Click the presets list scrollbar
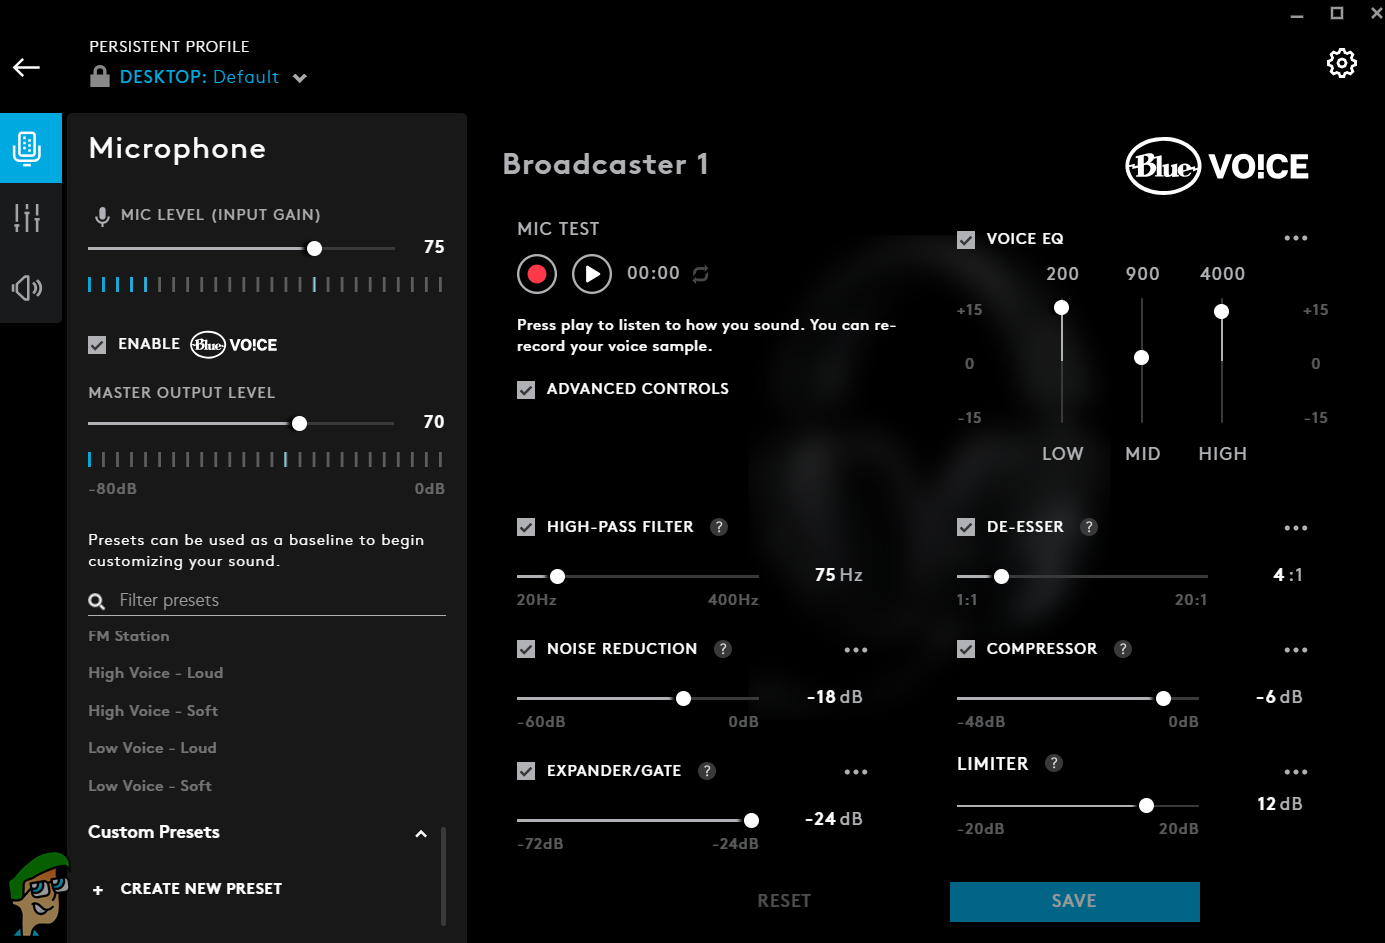Viewport: 1385px width, 943px height. point(443,876)
